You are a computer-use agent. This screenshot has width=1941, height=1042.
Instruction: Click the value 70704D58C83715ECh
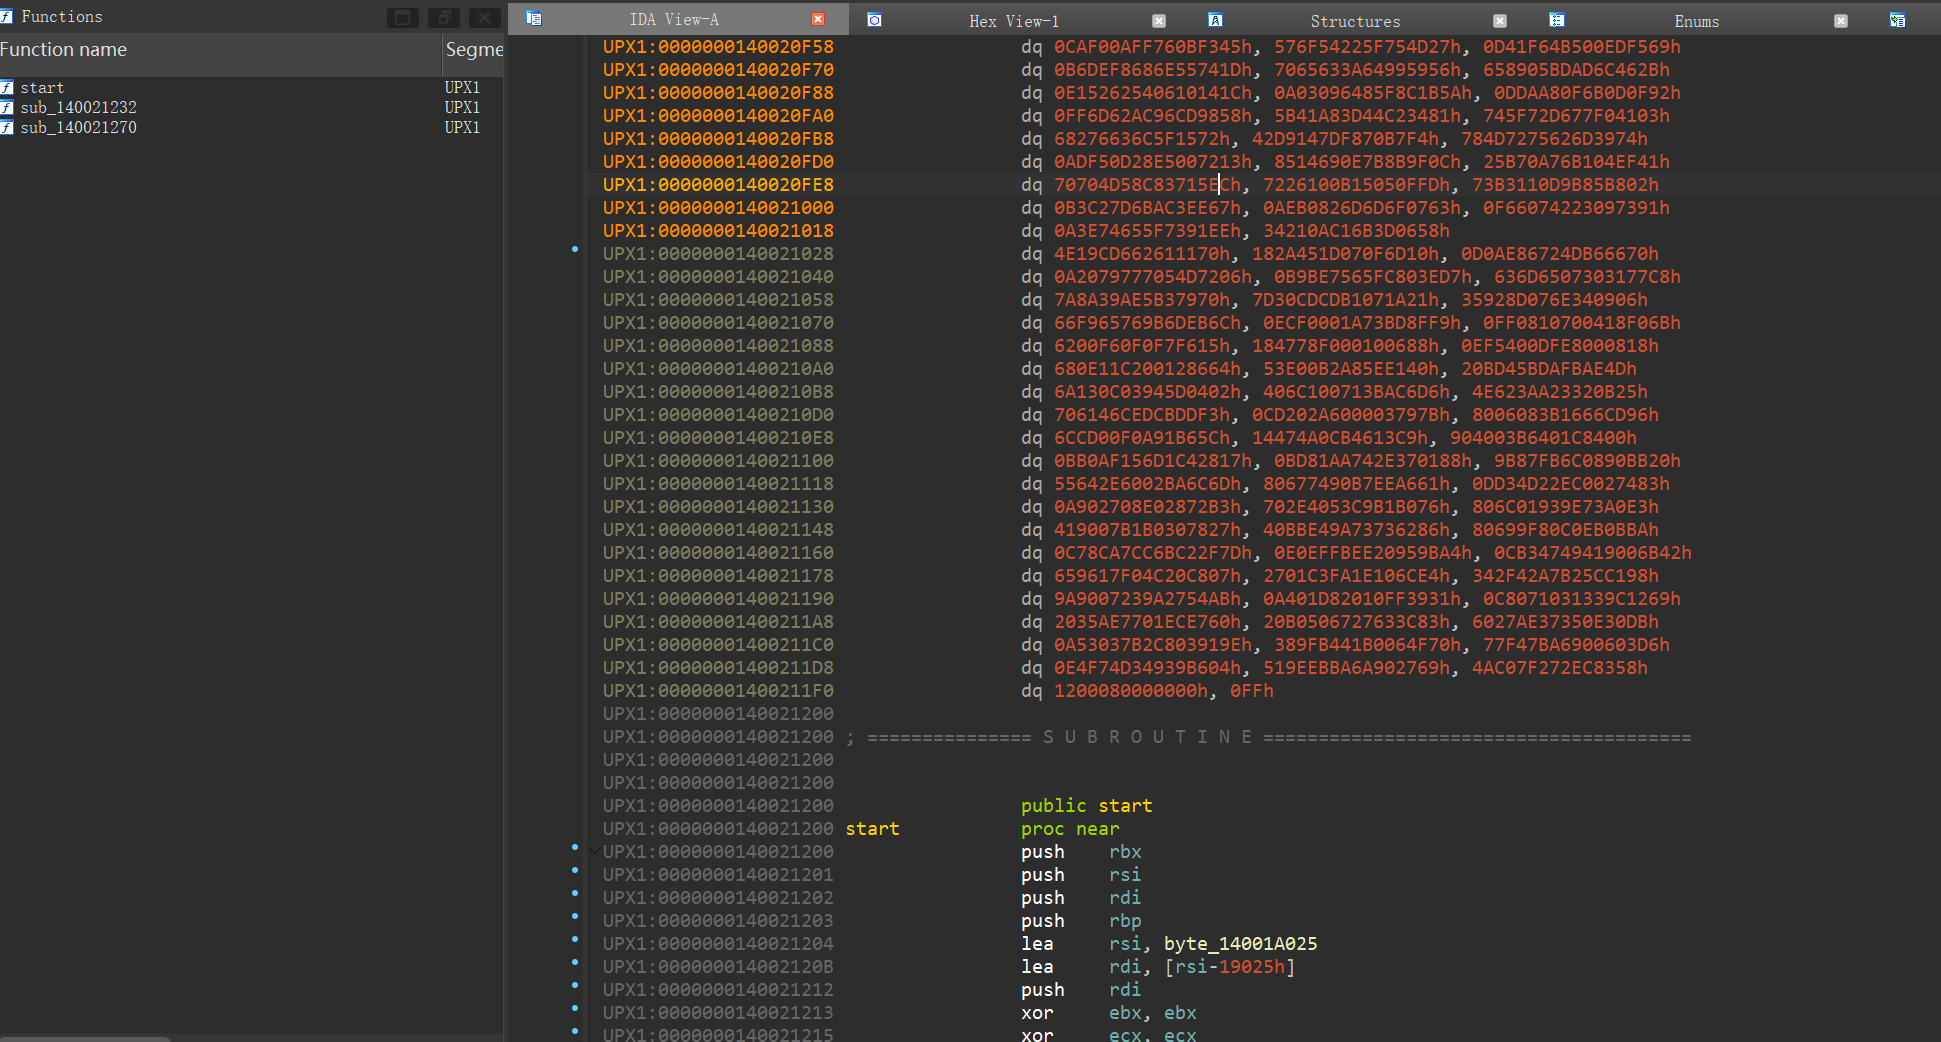pos(1147,185)
